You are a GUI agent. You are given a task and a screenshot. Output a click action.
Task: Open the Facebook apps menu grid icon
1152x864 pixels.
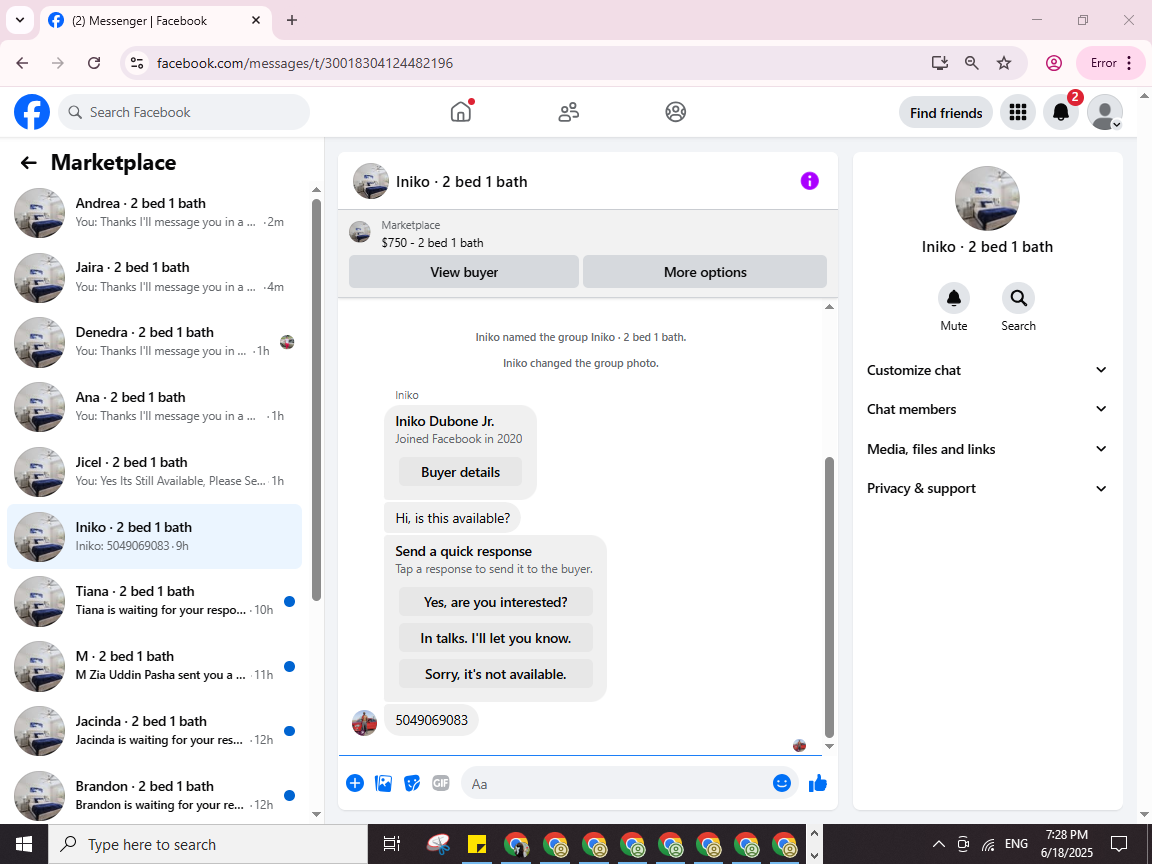tap(1018, 112)
